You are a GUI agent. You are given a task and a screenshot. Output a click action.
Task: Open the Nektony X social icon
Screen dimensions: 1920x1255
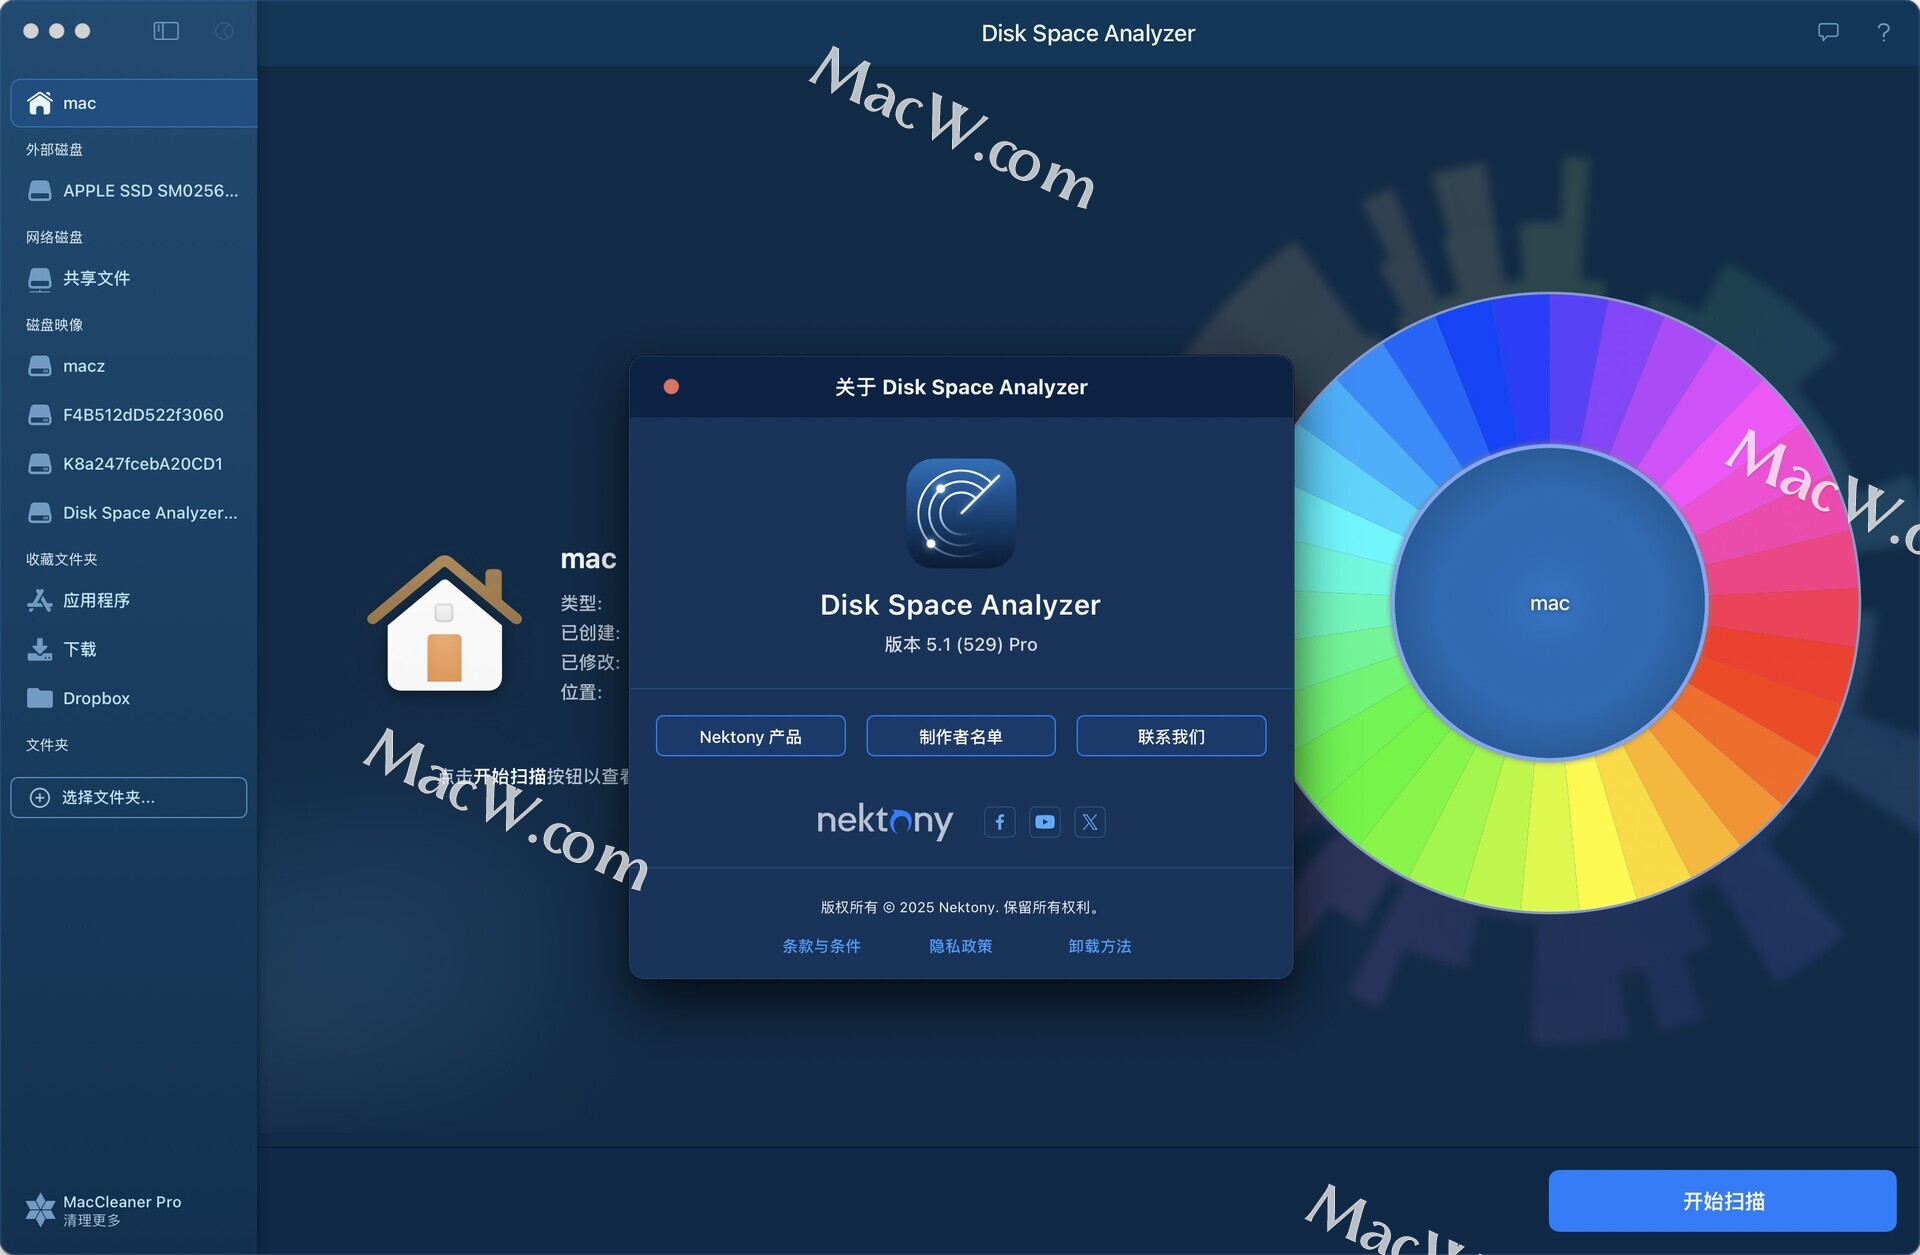(1090, 822)
